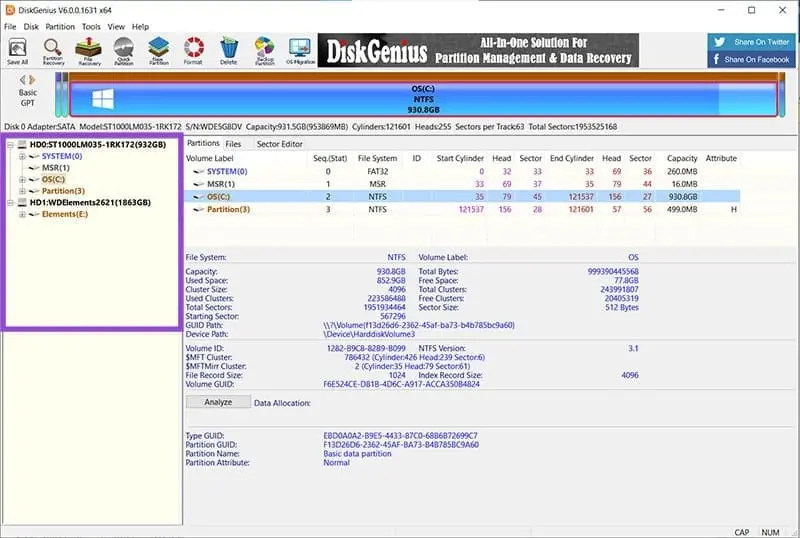The width and height of the screenshot is (800, 538).
Task: Sort by the Volume Label column header
Action: tap(210, 158)
